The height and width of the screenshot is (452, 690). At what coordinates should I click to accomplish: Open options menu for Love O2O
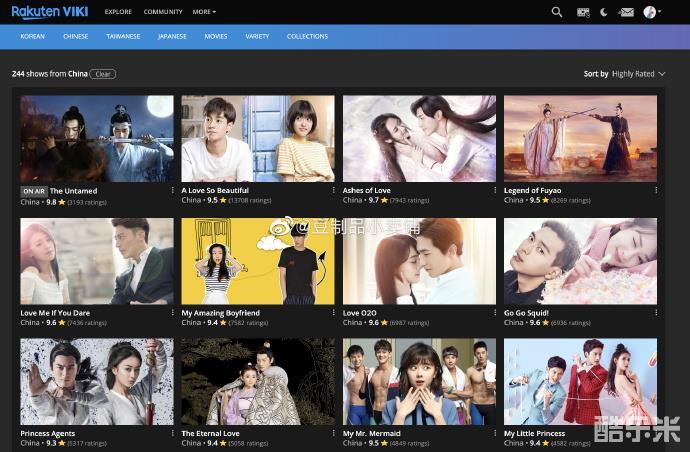tap(495, 312)
